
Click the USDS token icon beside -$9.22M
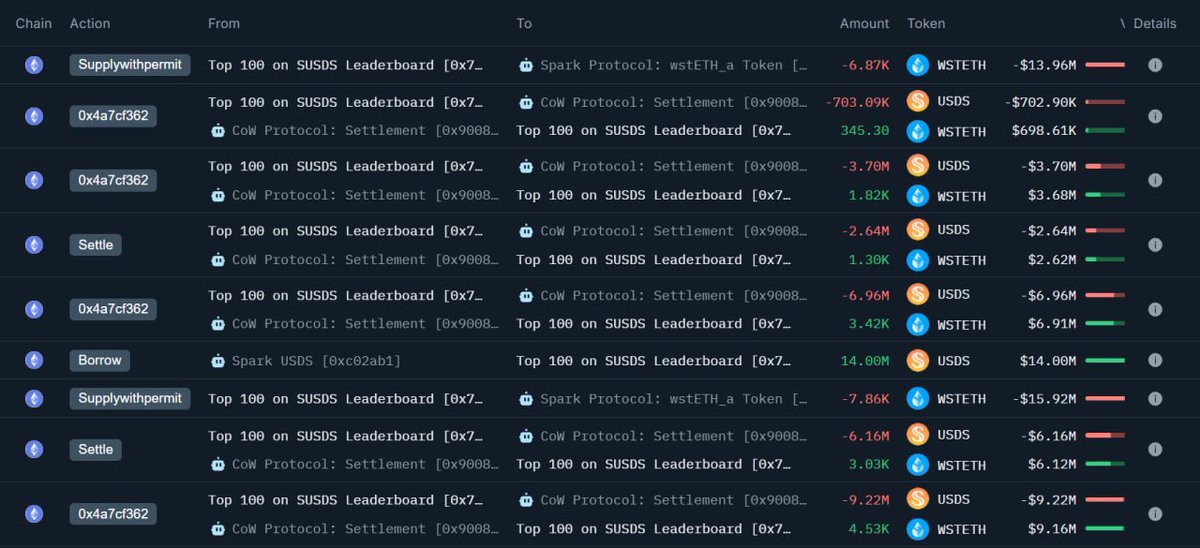coord(918,498)
